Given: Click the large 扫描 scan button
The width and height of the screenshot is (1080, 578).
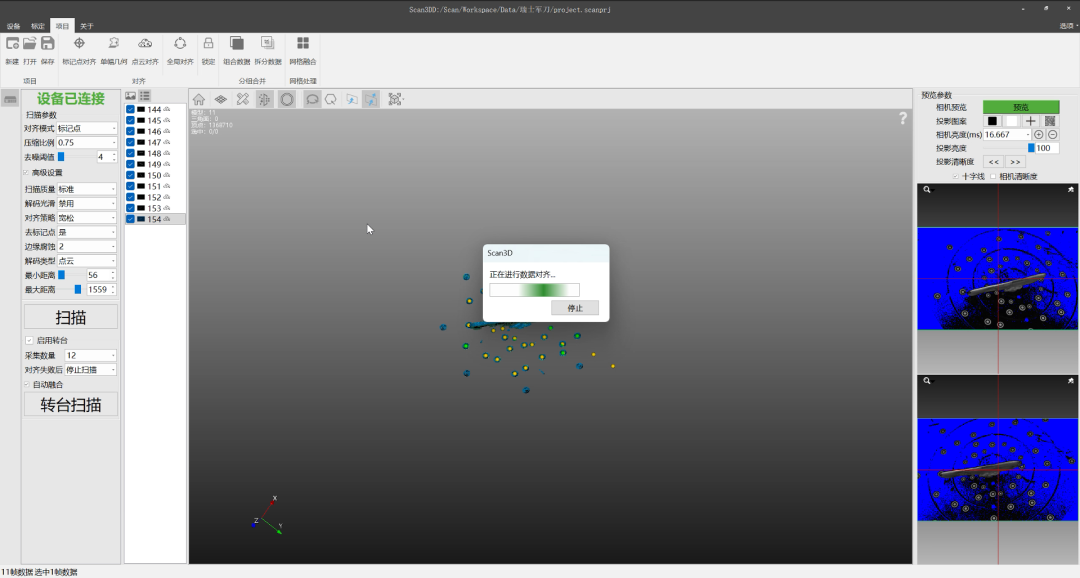Looking at the screenshot, I should pyautogui.click(x=71, y=318).
